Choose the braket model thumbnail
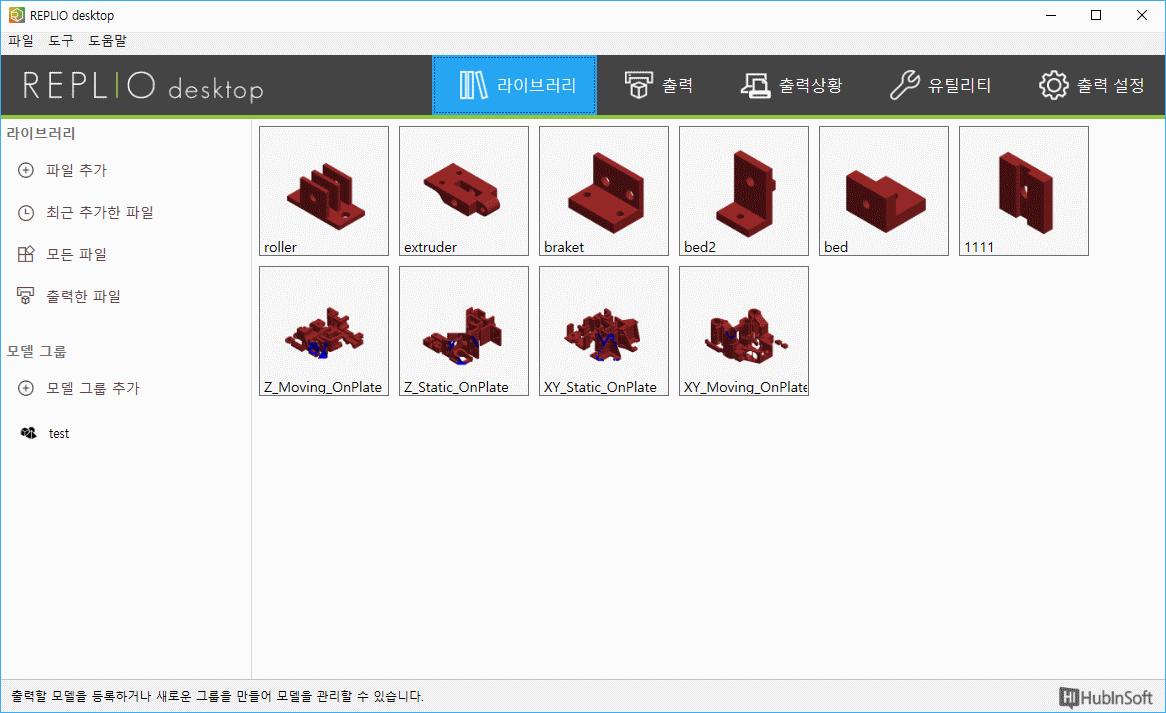The width and height of the screenshot is (1166, 713). 604,191
